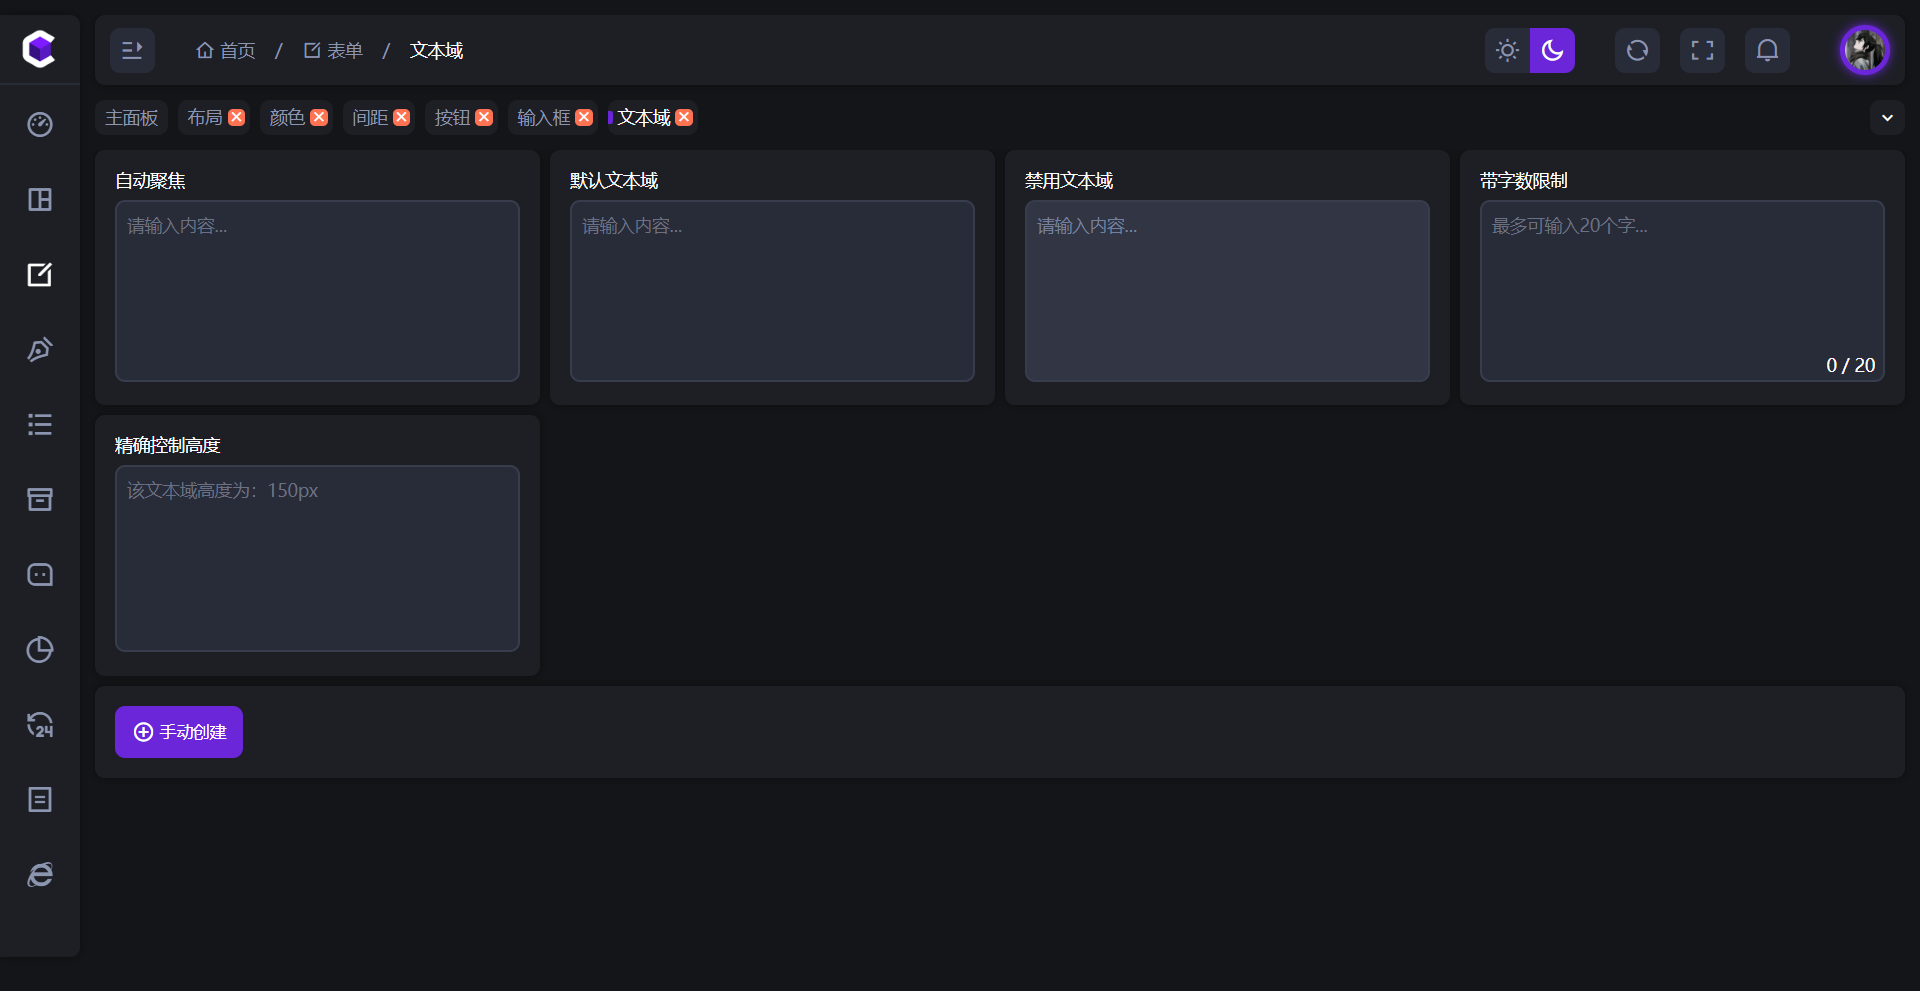Open the document page sidebar icon
This screenshot has width=1920, height=992.
[x=40, y=799]
